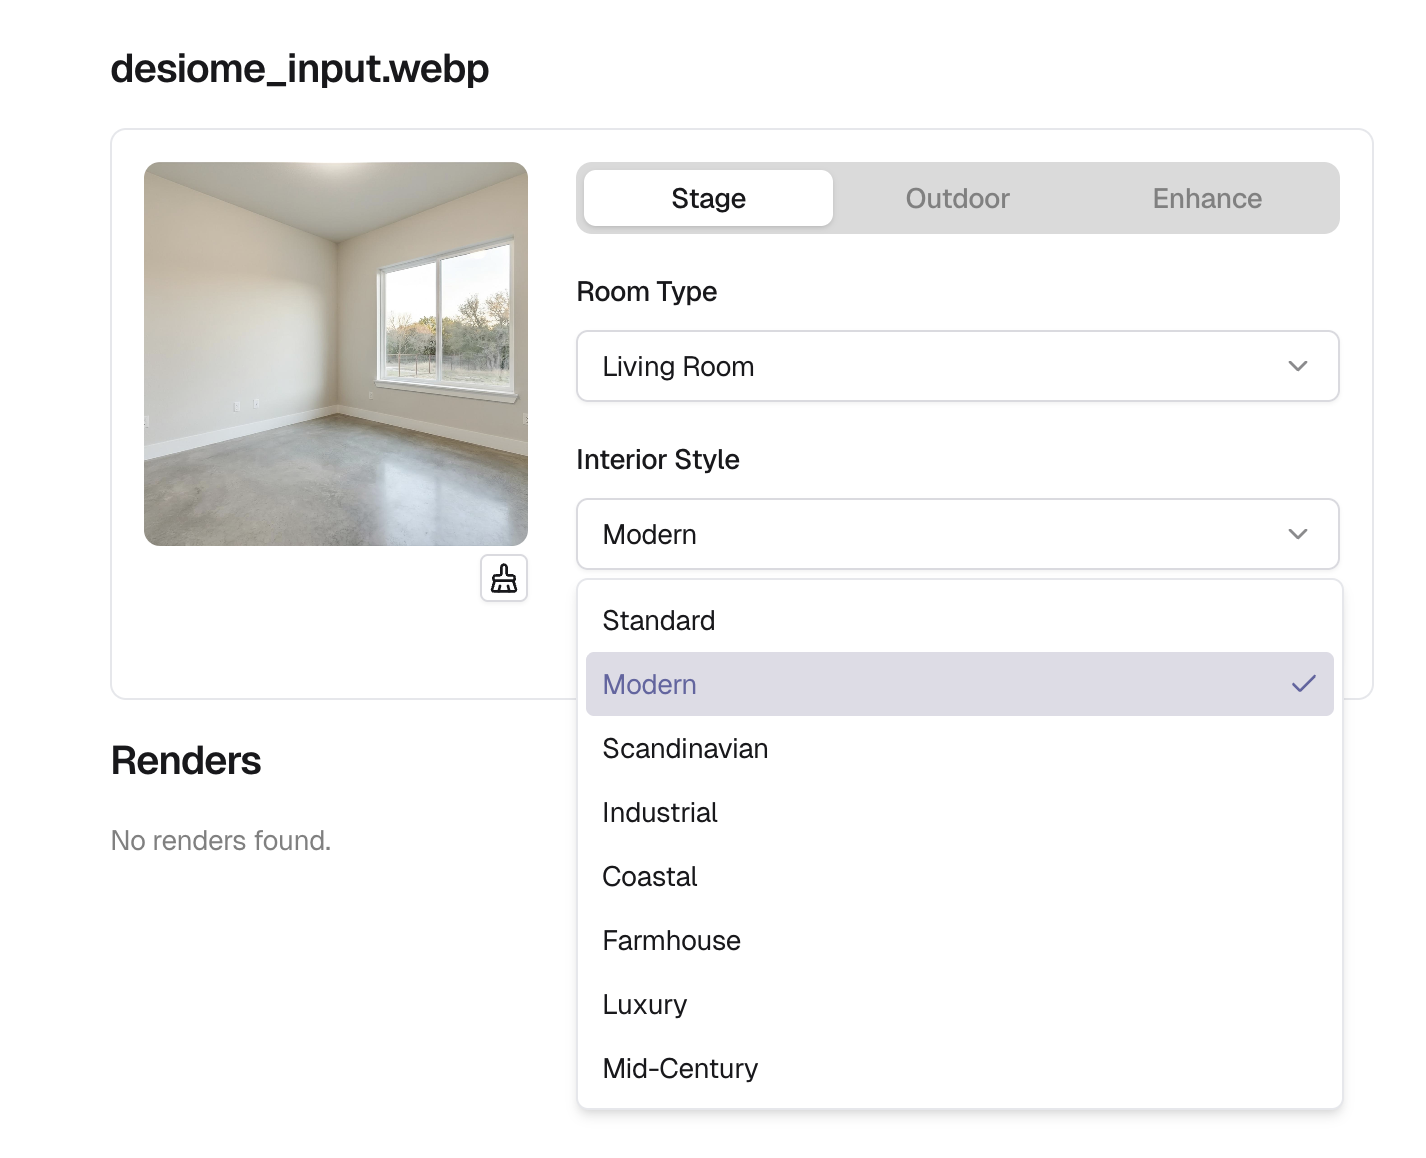Click the chevron arrow in the Interior Style field
Screen dimensions: 1426x1158
tap(1298, 534)
